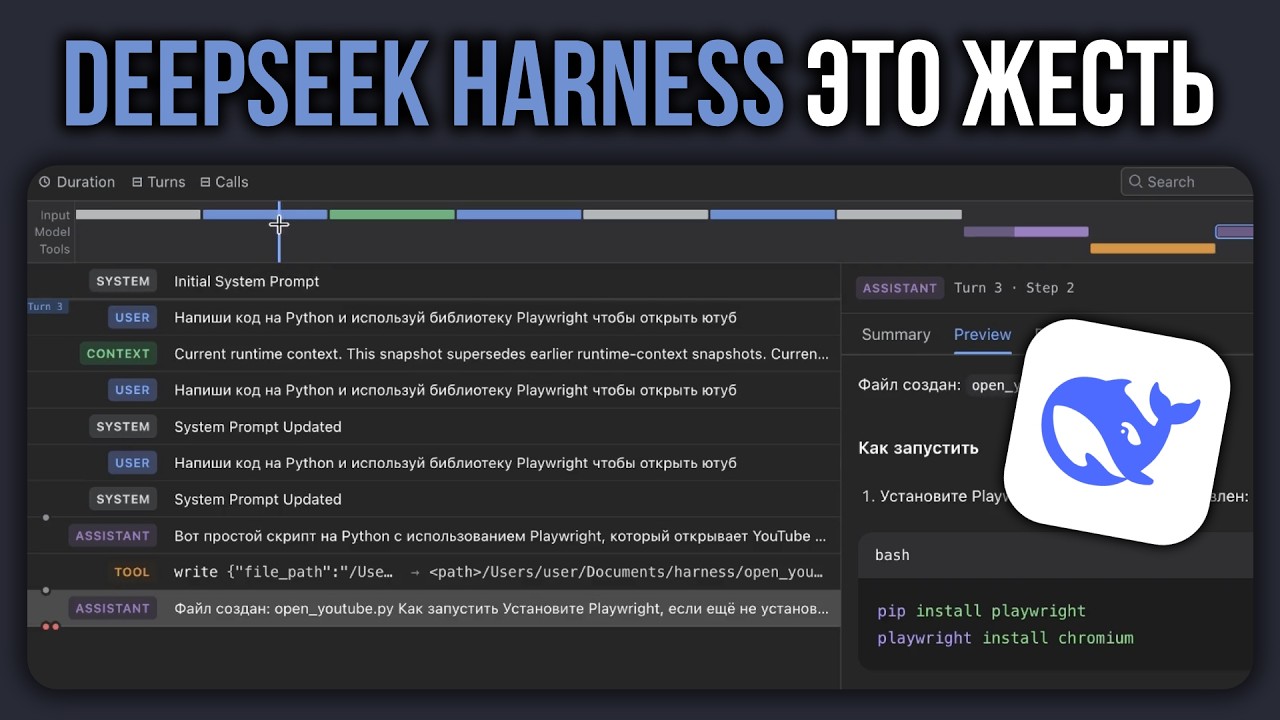Select the orange segment on Tools timeline

click(1152, 248)
